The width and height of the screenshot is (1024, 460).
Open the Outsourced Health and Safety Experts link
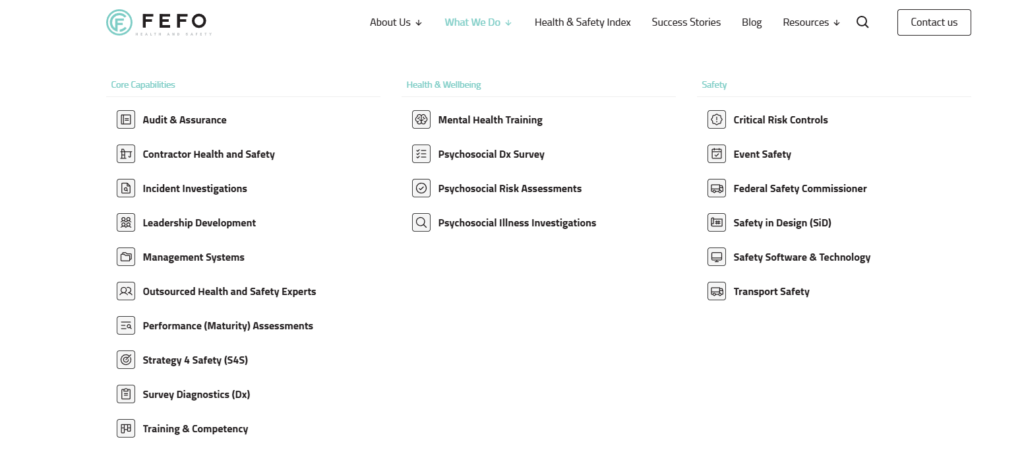[x=229, y=292]
